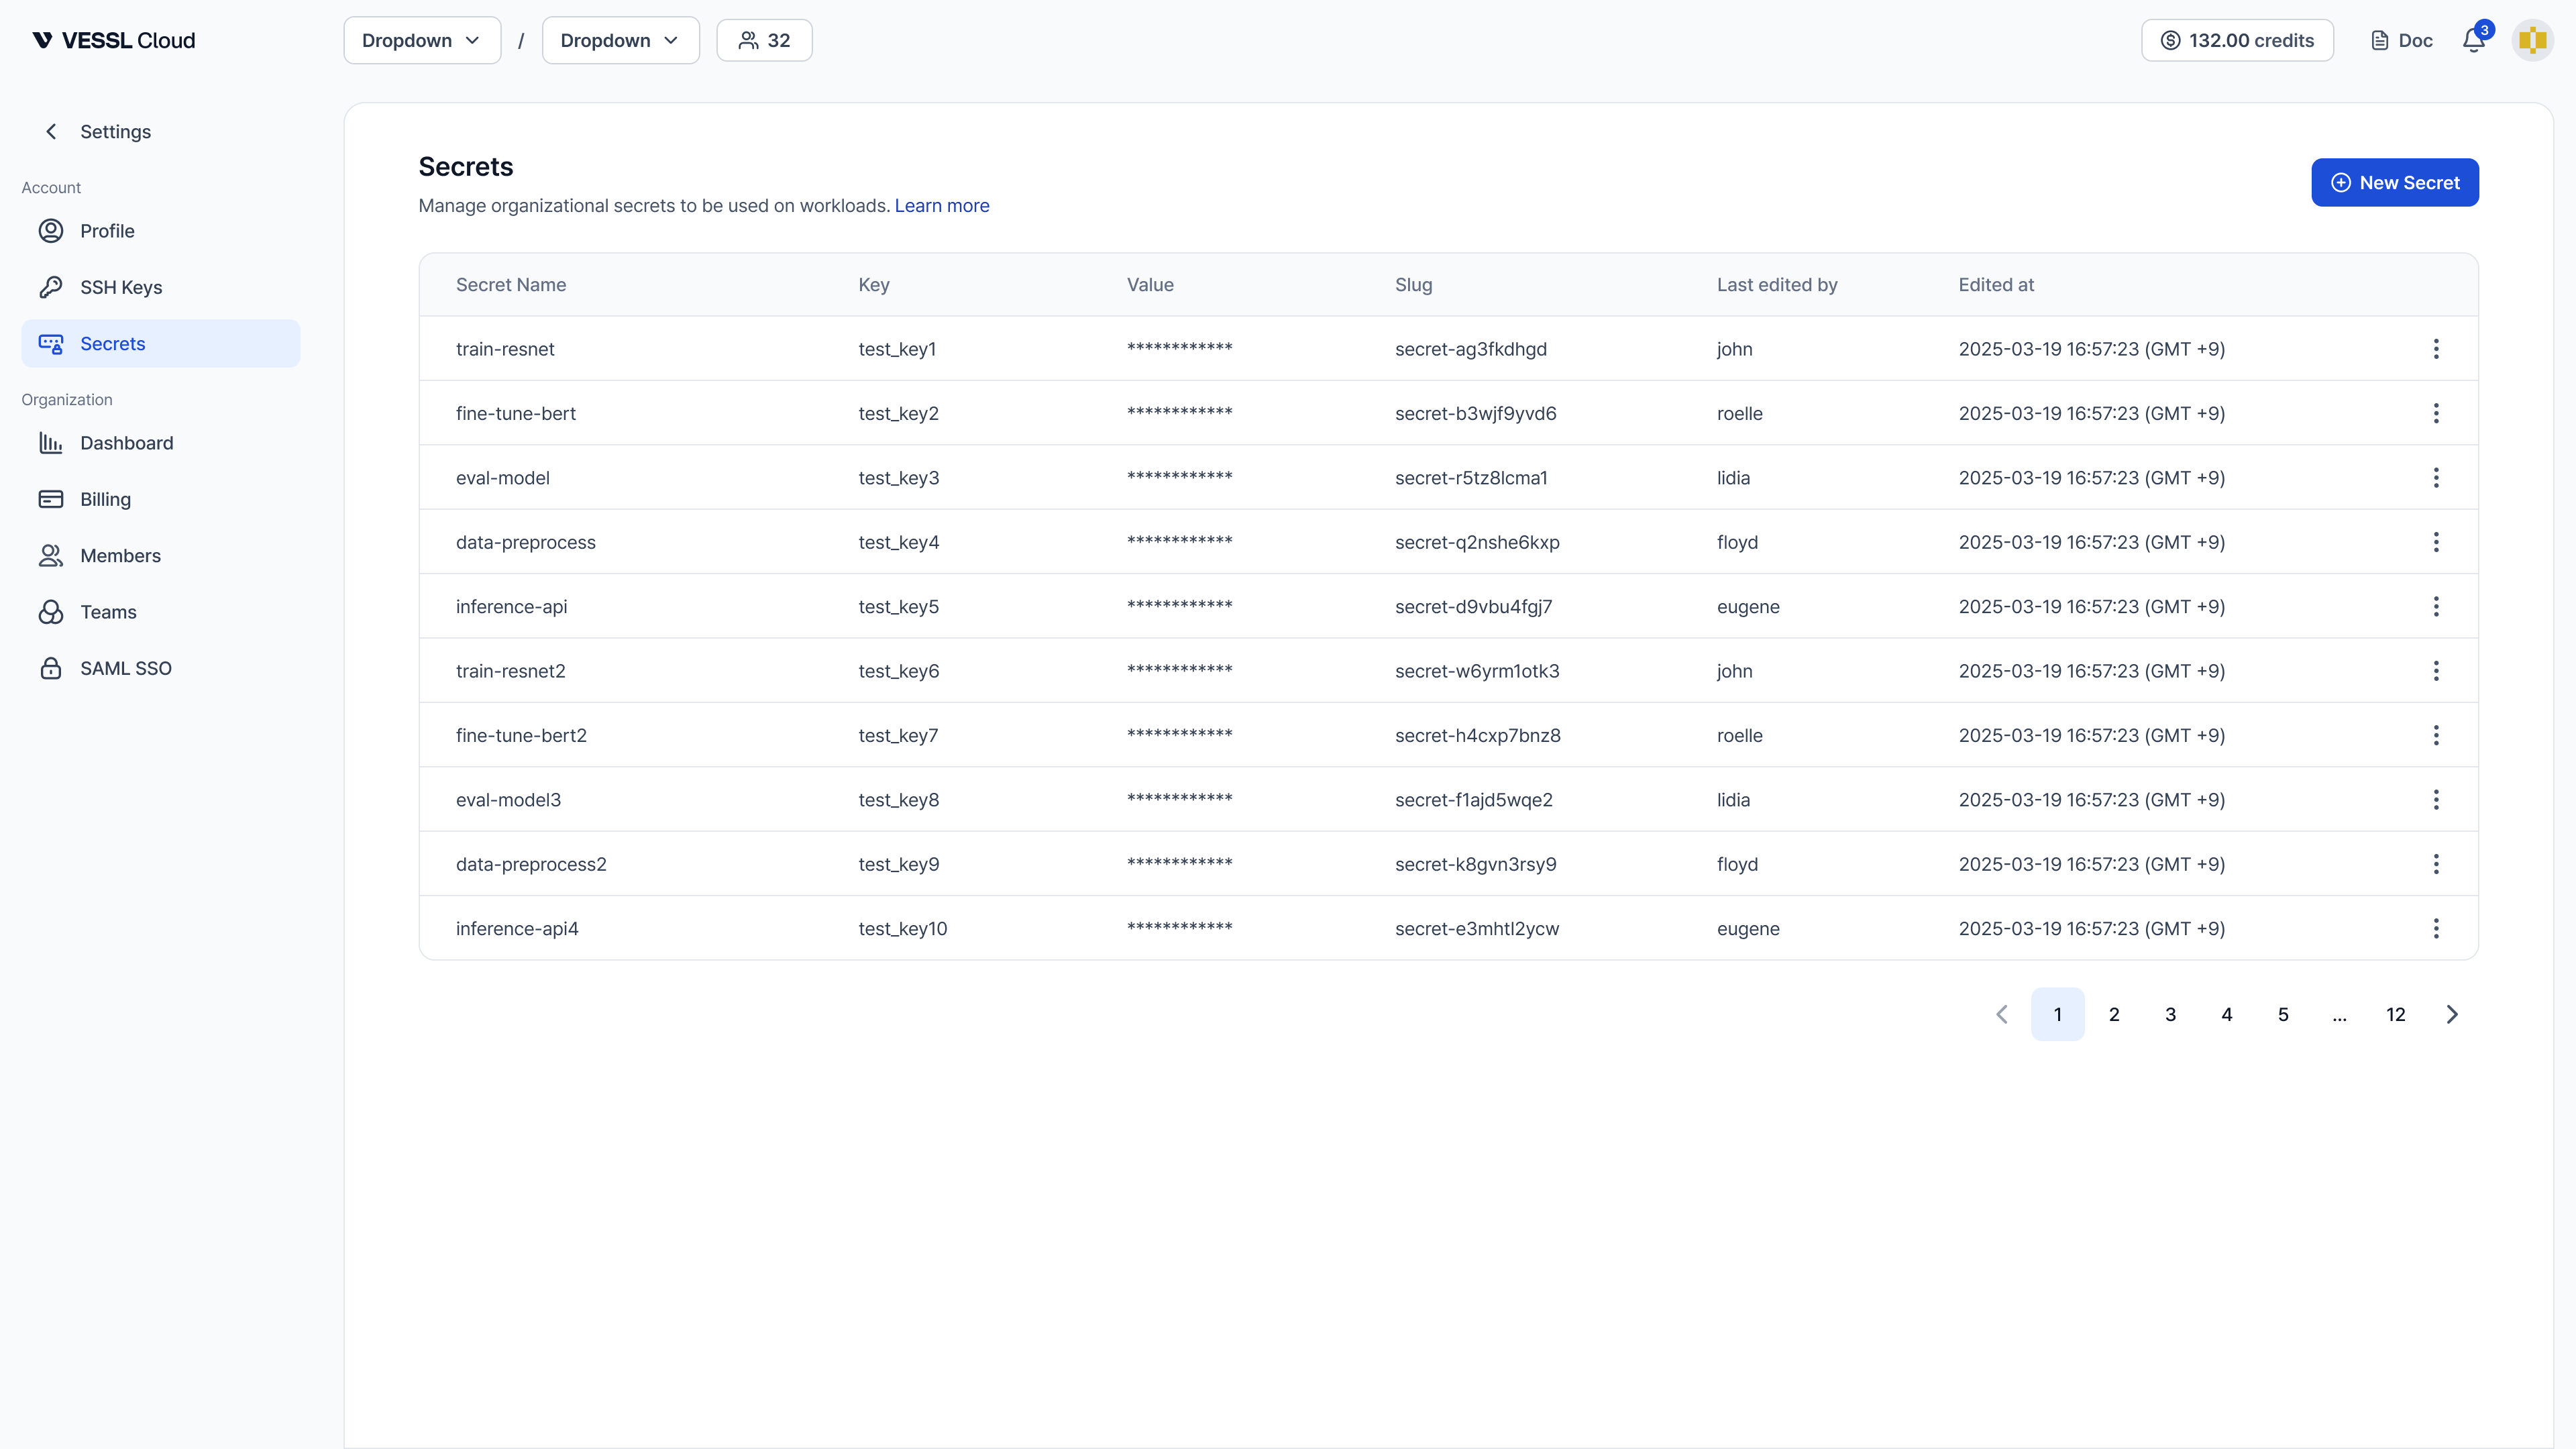Follow the Learn more link
The width and height of the screenshot is (2576, 1449).
pos(941,205)
